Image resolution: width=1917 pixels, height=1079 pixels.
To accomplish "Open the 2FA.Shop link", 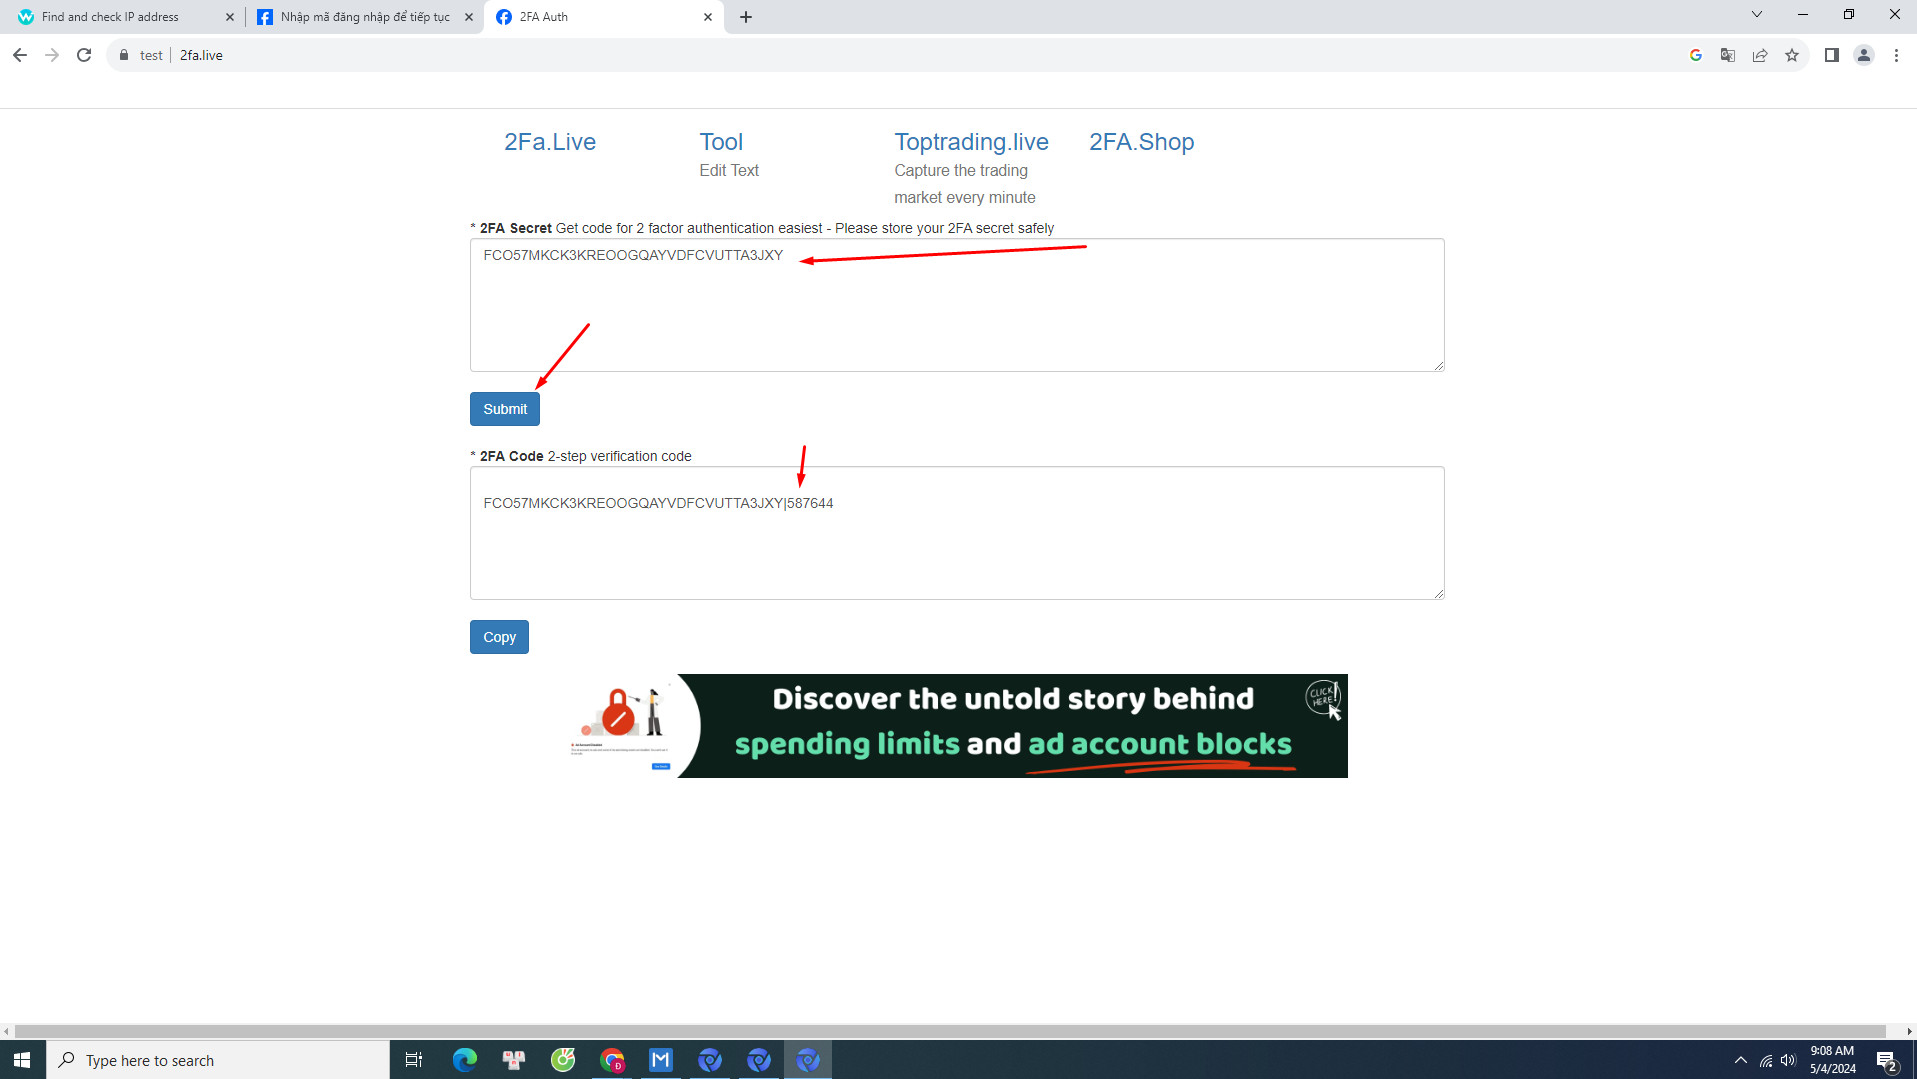I will coord(1141,142).
